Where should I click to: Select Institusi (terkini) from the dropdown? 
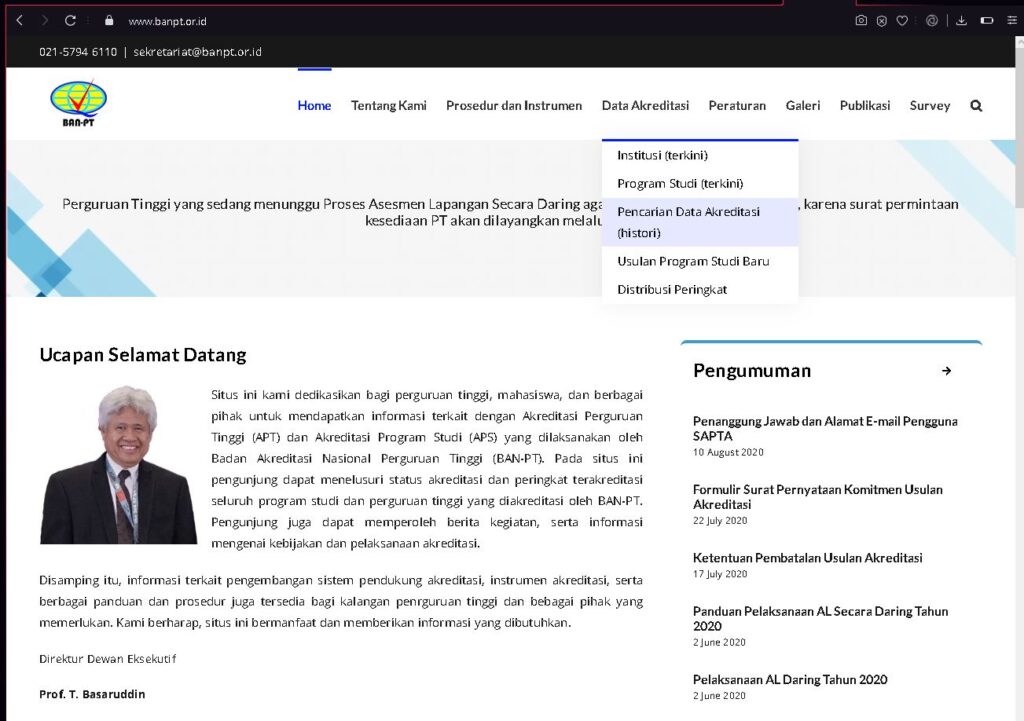(x=662, y=155)
